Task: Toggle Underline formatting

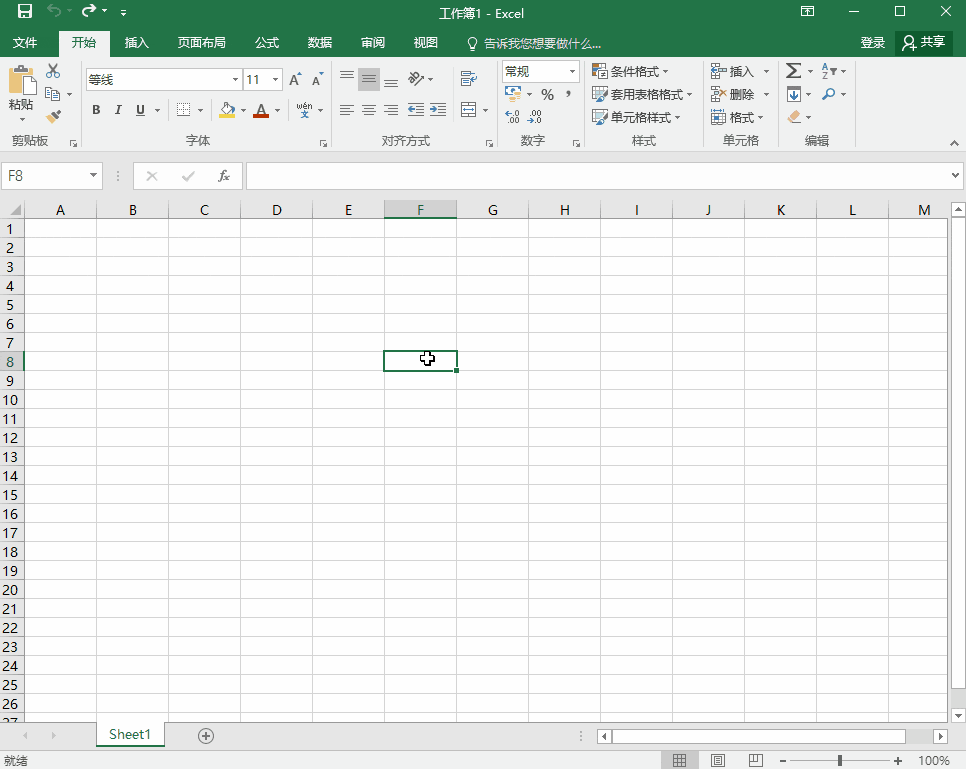Action: point(140,110)
